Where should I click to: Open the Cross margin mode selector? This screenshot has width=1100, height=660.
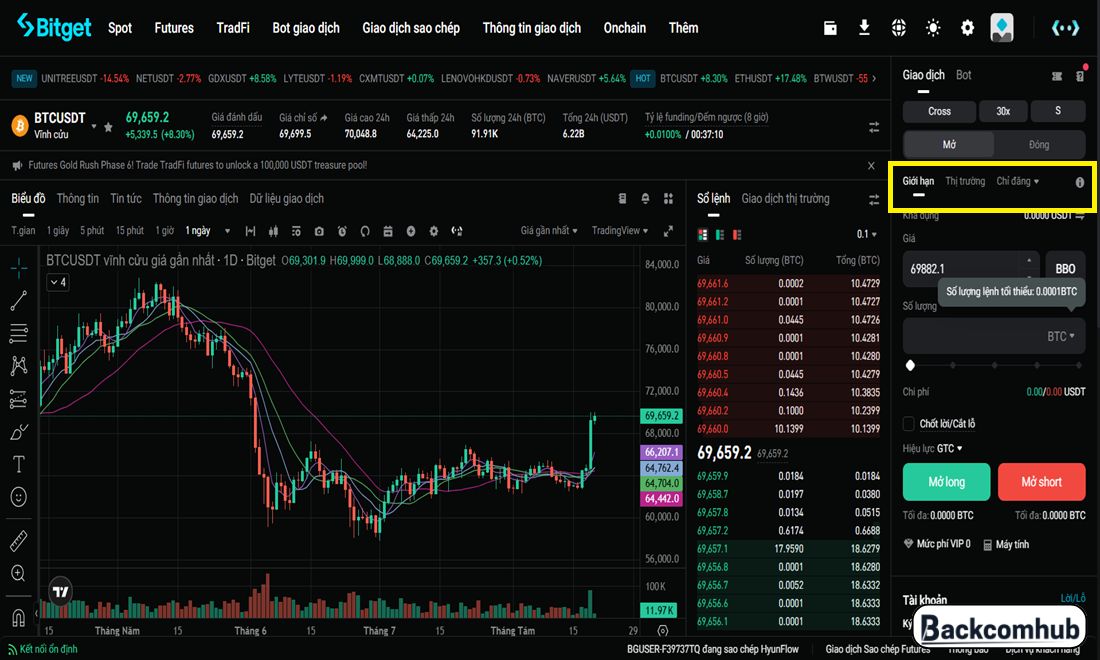coord(939,111)
